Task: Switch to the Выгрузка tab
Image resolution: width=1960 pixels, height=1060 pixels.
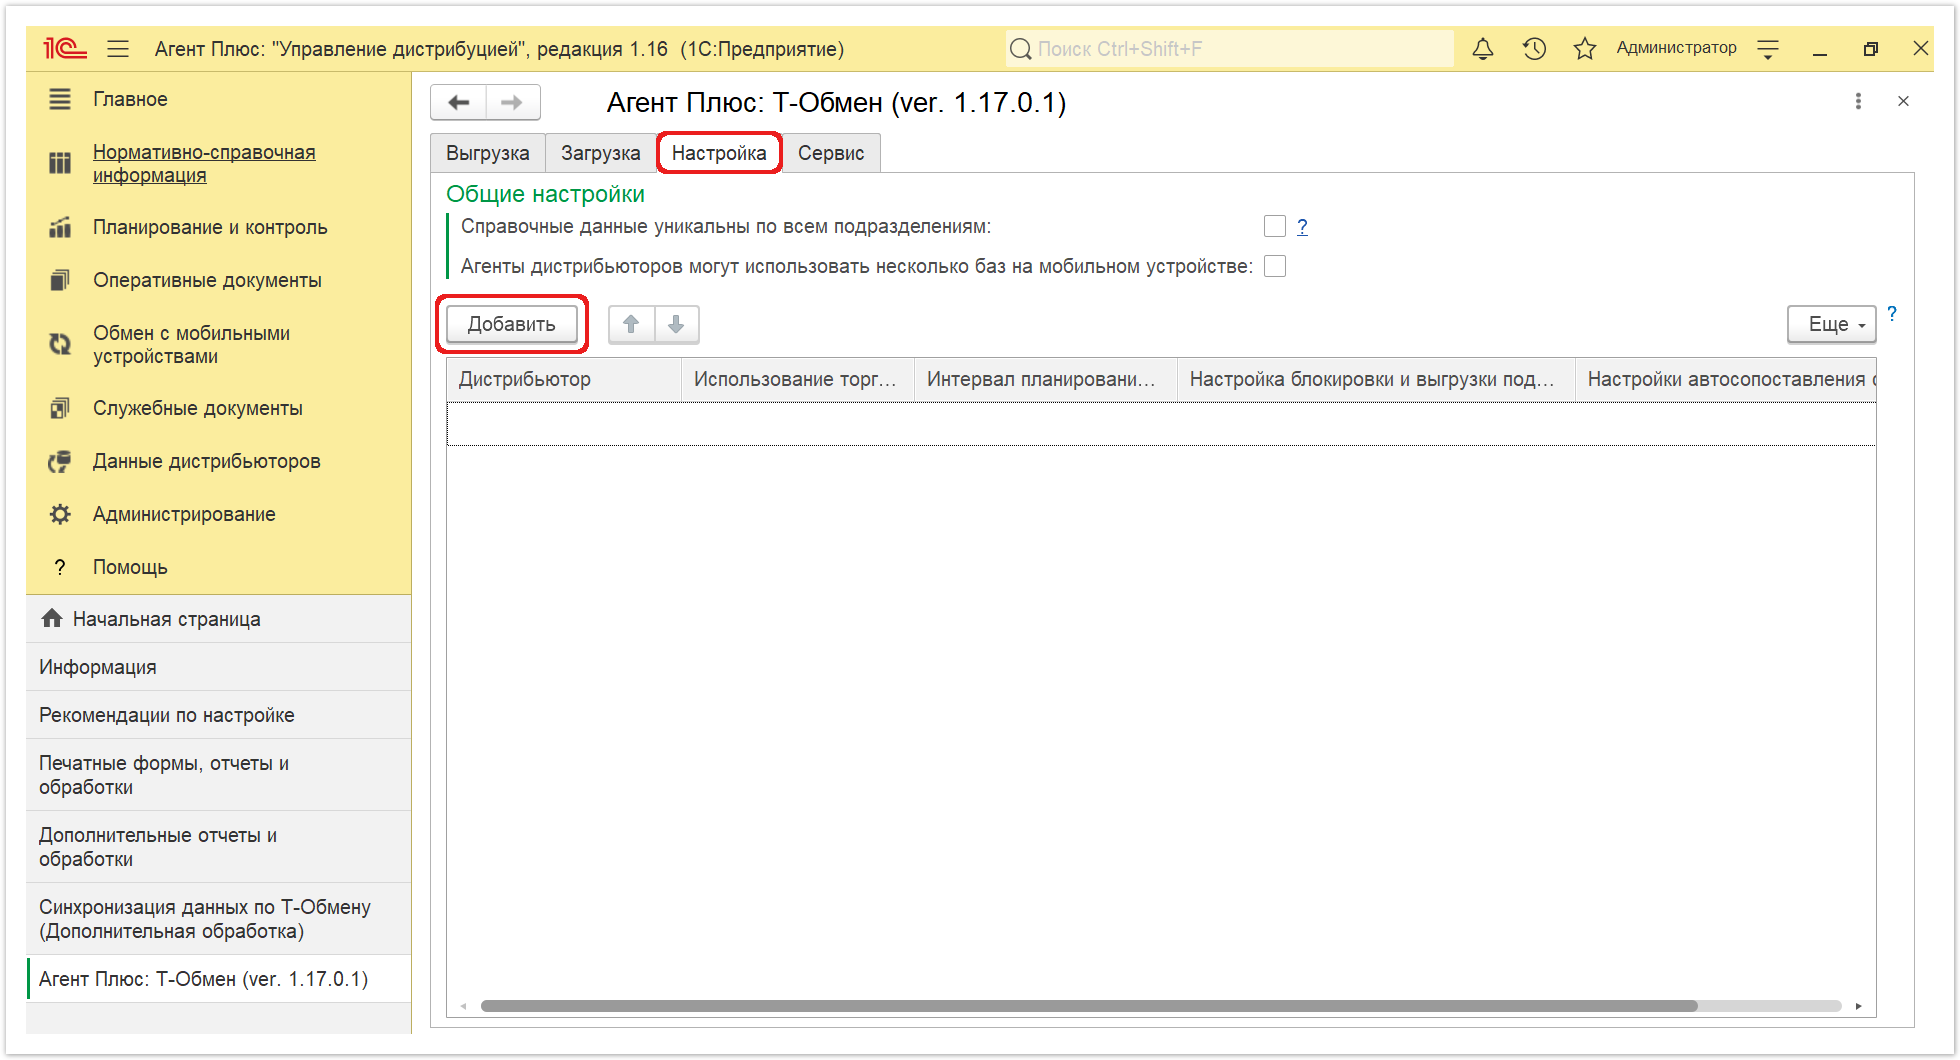Action: pyautogui.click(x=488, y=153)
